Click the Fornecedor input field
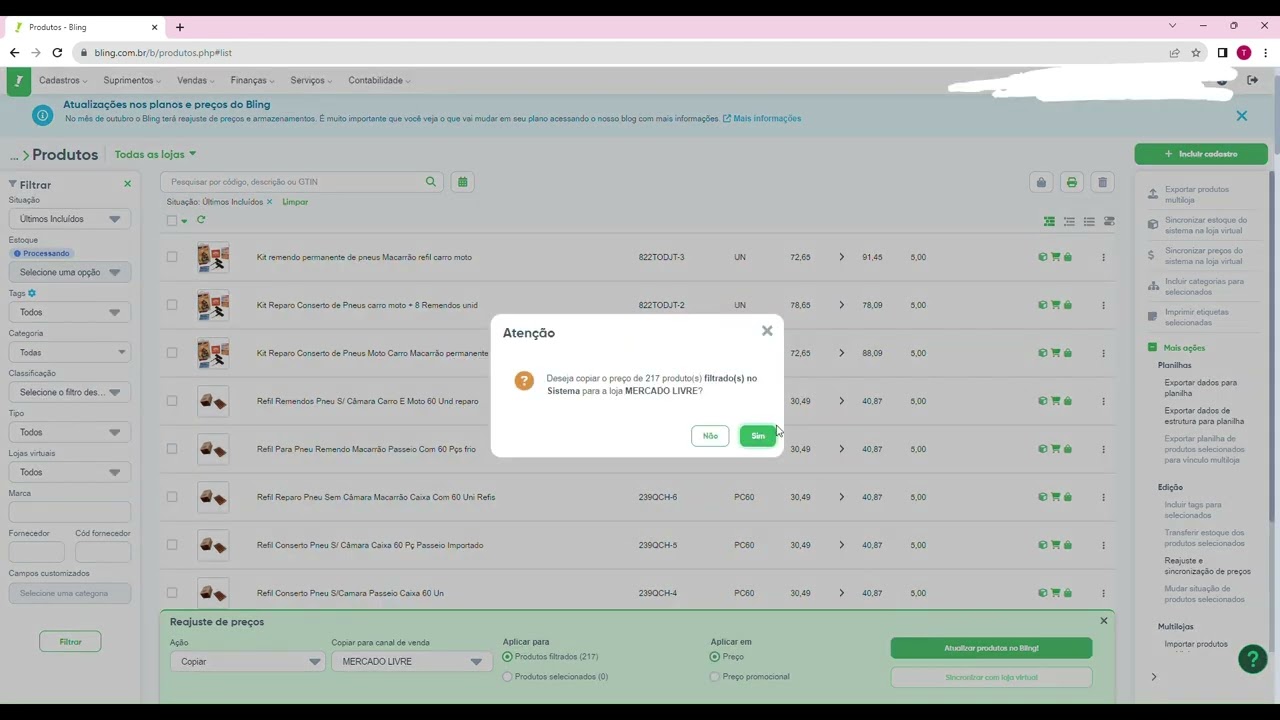Screen dimensions: 1280x720 (x=37, y=552)
